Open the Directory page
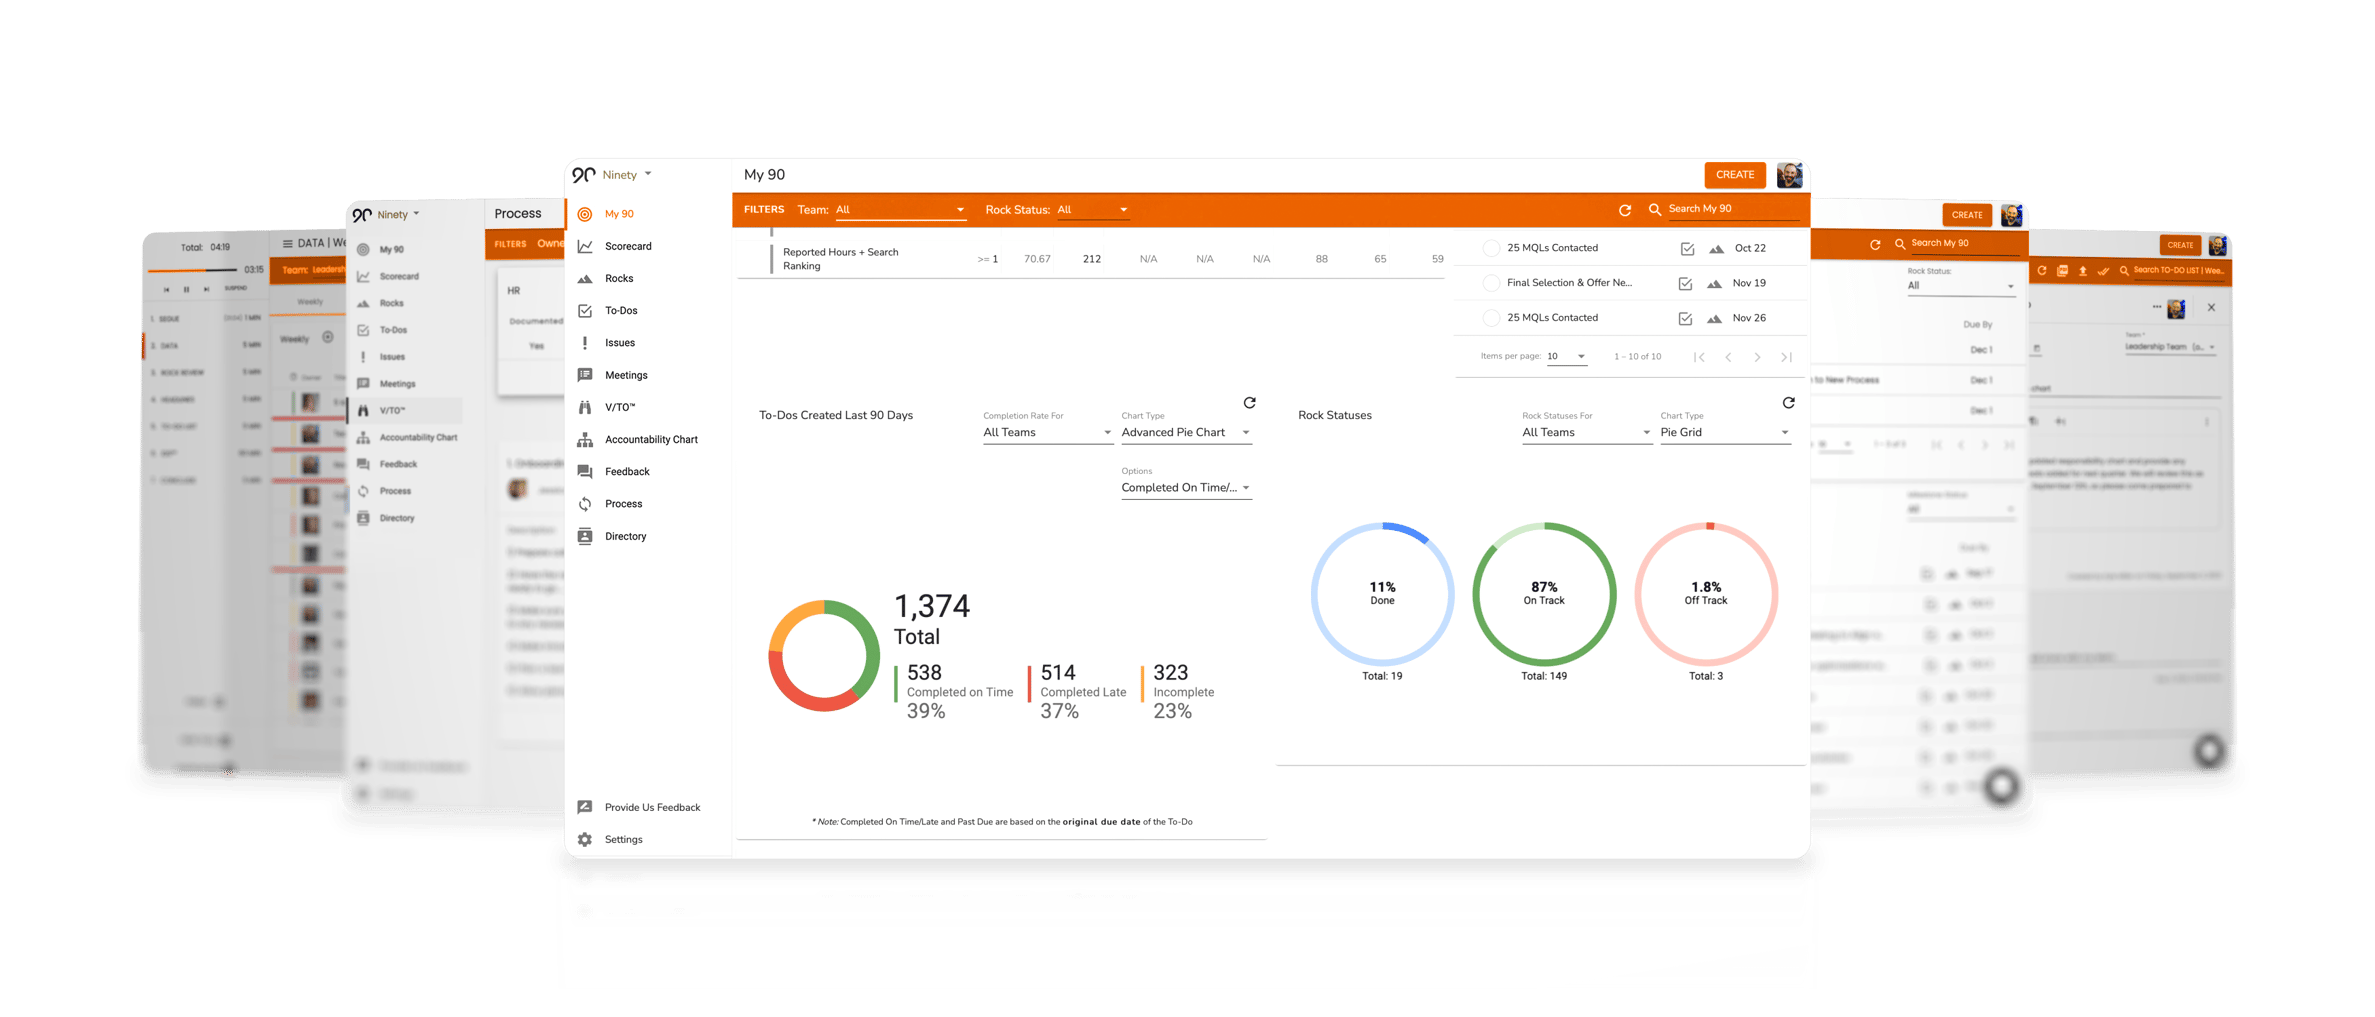Image resolution: width=2375 pixels, height=1017 pixels. click(625, 536)
